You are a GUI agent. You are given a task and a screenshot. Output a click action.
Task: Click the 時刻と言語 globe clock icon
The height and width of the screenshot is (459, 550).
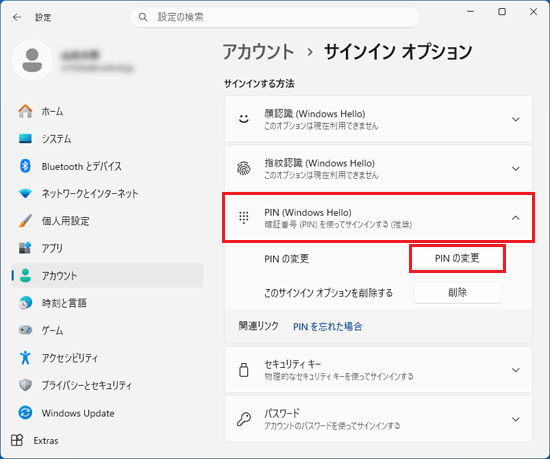(25, 303)
